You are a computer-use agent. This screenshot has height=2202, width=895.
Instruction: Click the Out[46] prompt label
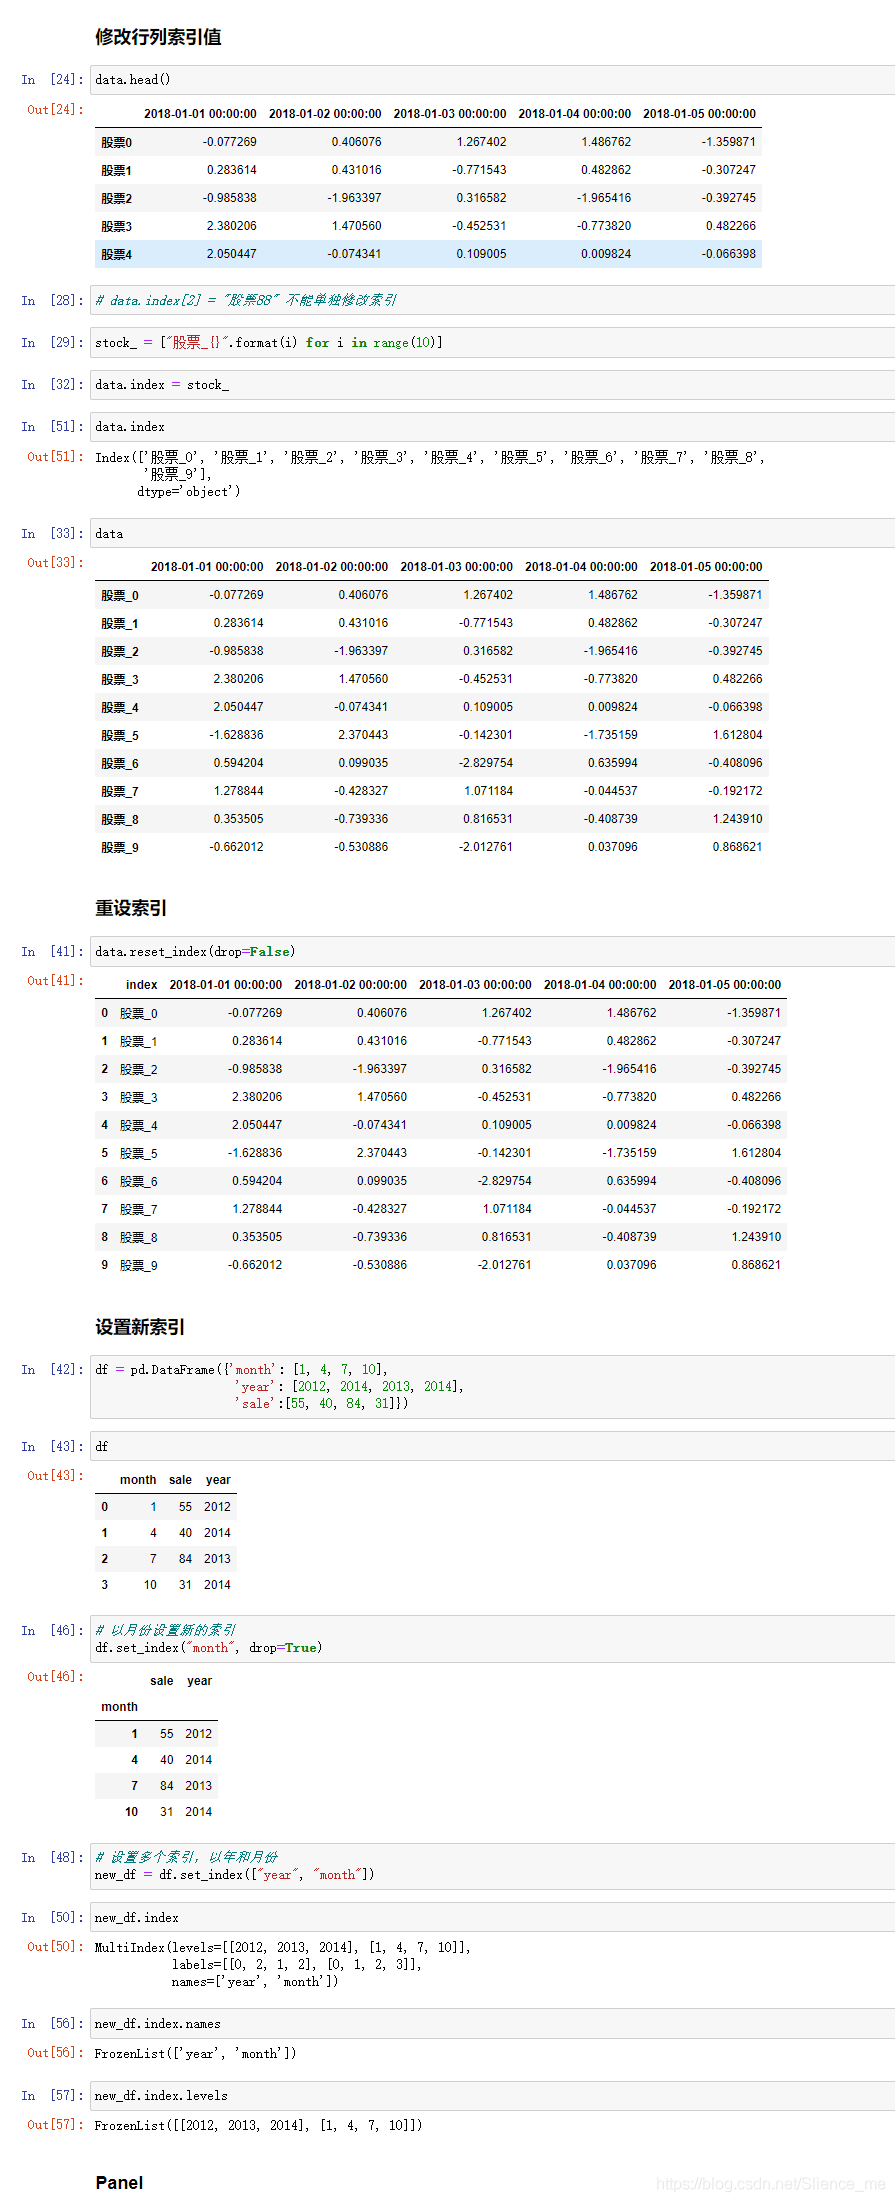click(55, 1676)
